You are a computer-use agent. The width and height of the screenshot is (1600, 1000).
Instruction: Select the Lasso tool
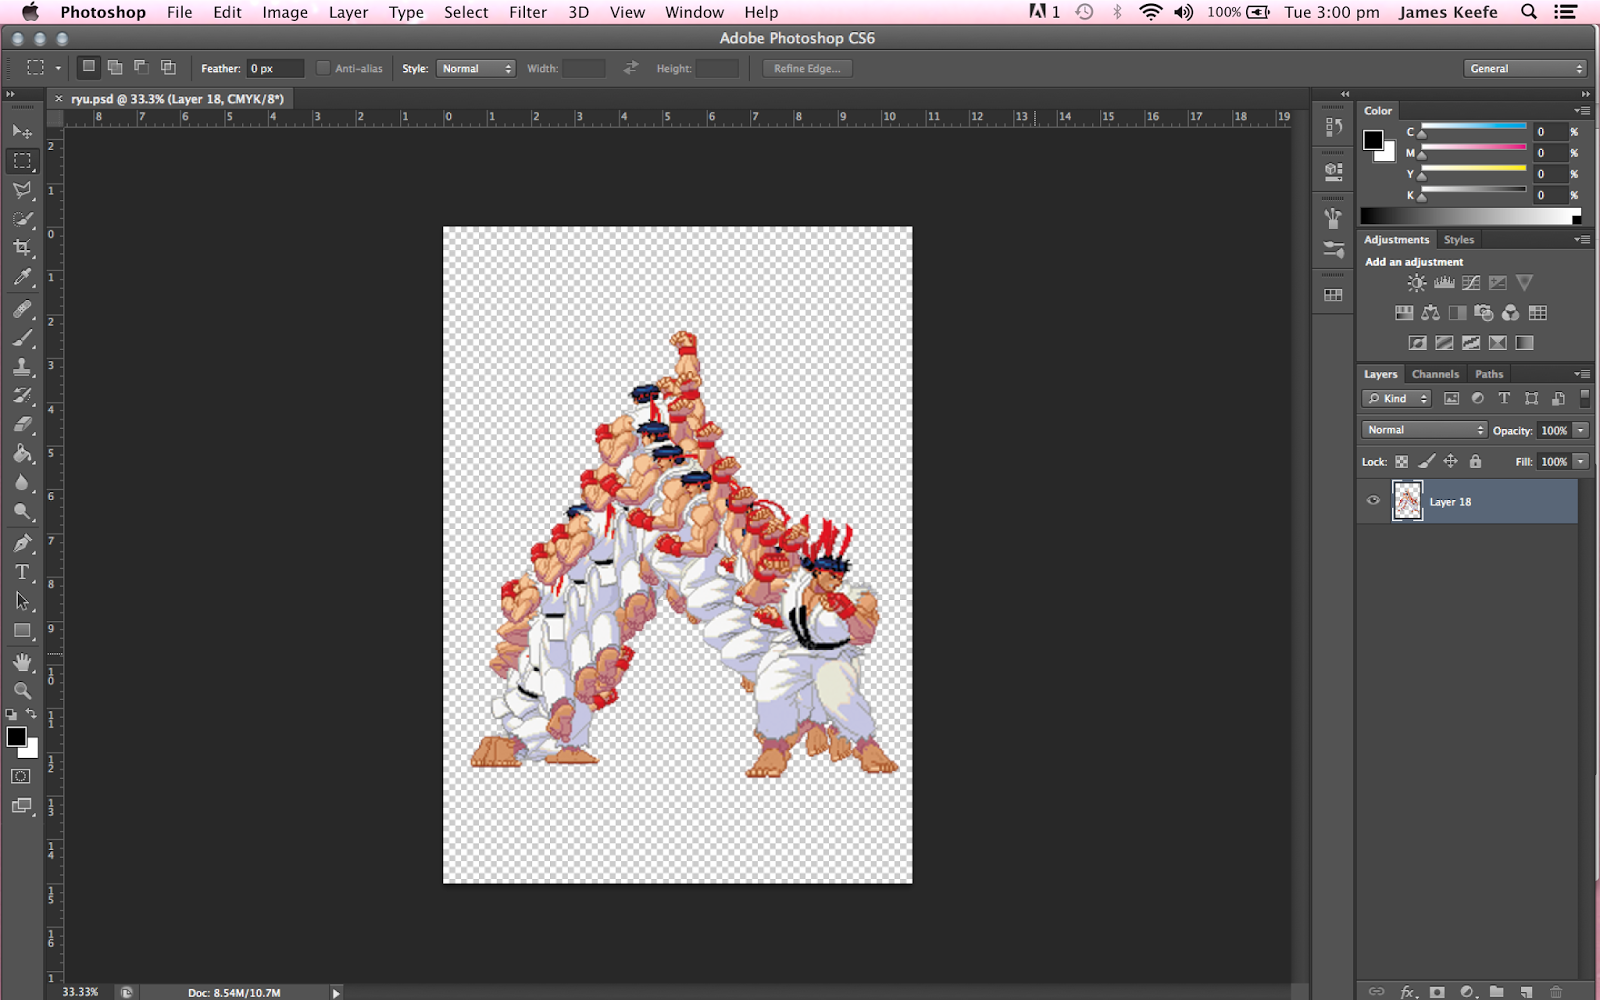pos(22,190)
